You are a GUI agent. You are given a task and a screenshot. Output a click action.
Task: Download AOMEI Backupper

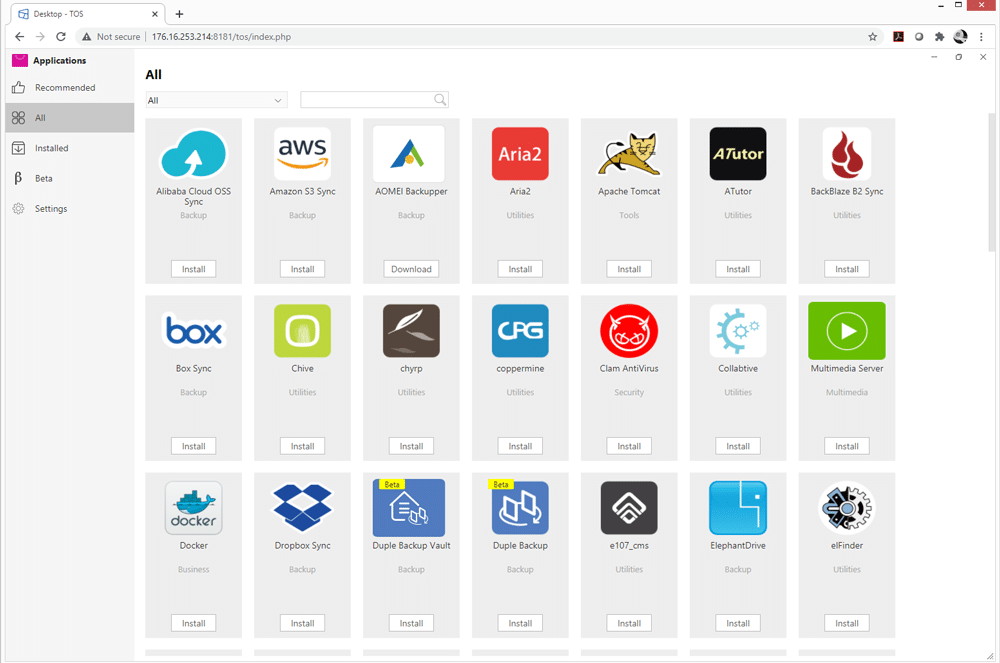pyautogui.click(x=411, y=269)
